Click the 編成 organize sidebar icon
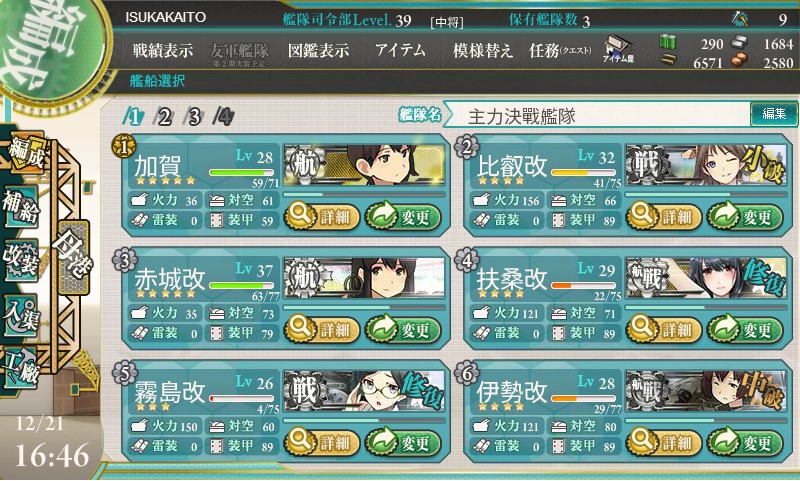 [x=27, y=153]
